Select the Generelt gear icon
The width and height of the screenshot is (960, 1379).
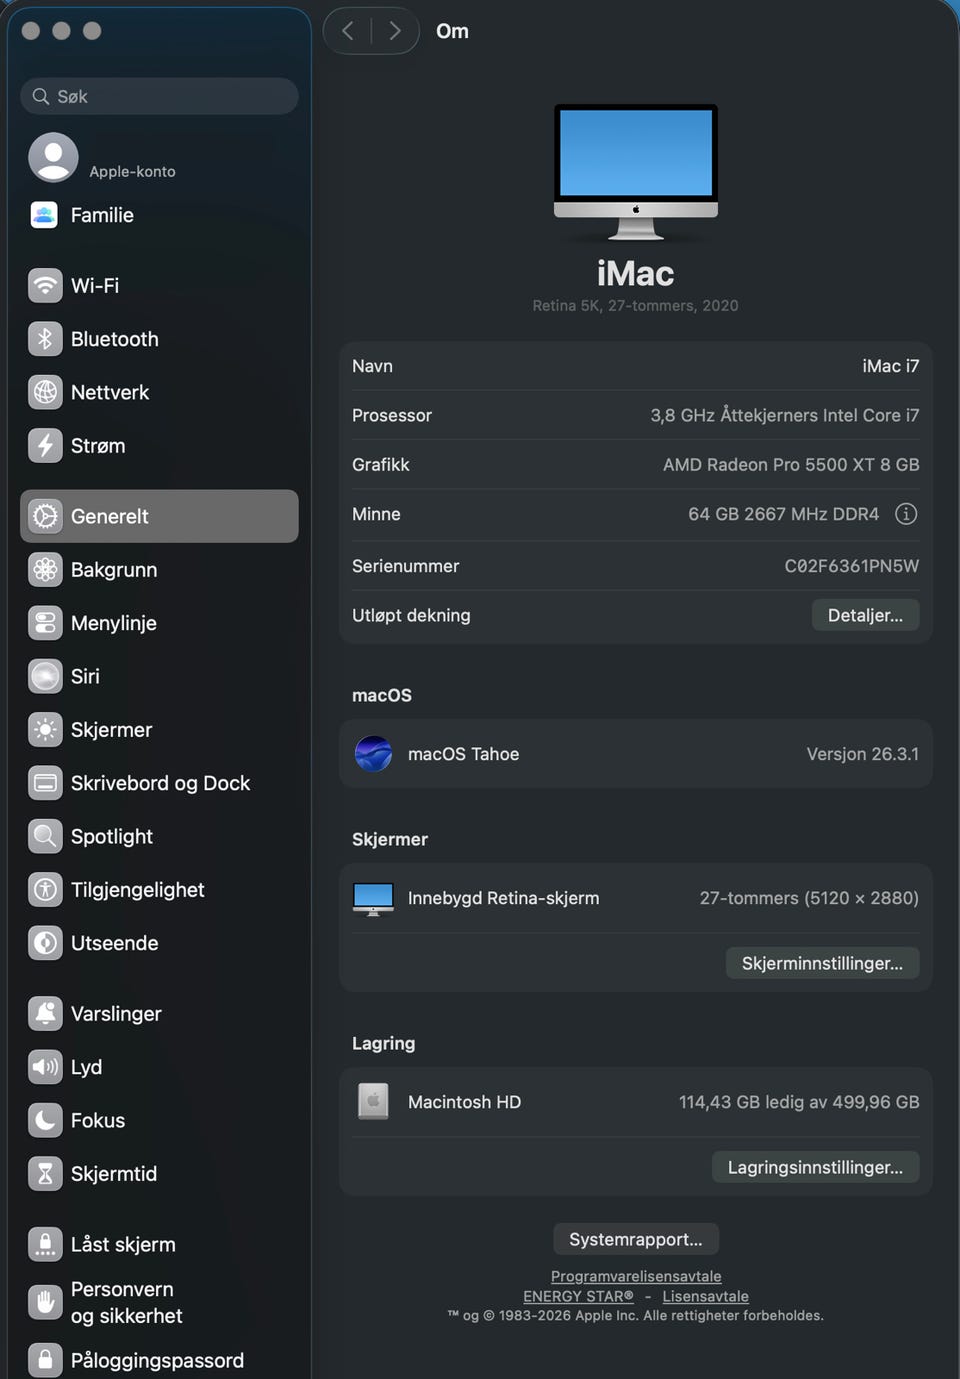45,516
